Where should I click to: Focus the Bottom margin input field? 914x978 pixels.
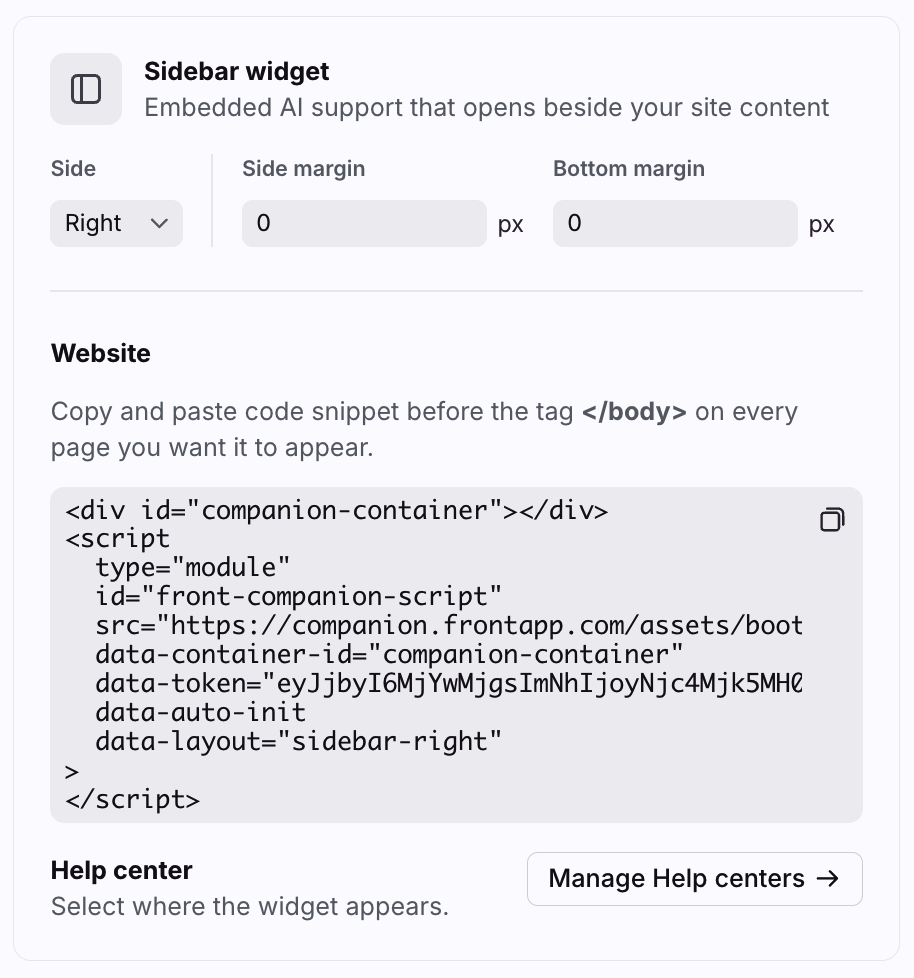[x=675, y=223]
